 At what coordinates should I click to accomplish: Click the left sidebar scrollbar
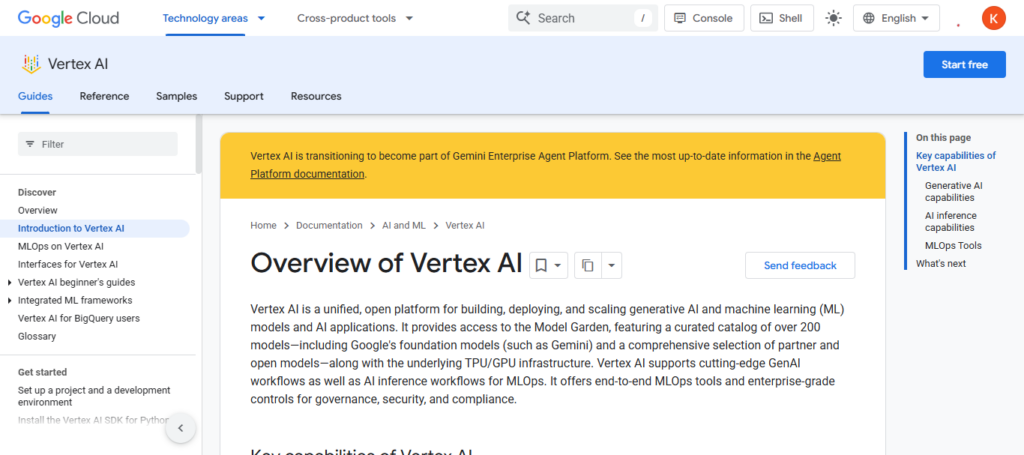pyautogui.click(x=199, y=144)
